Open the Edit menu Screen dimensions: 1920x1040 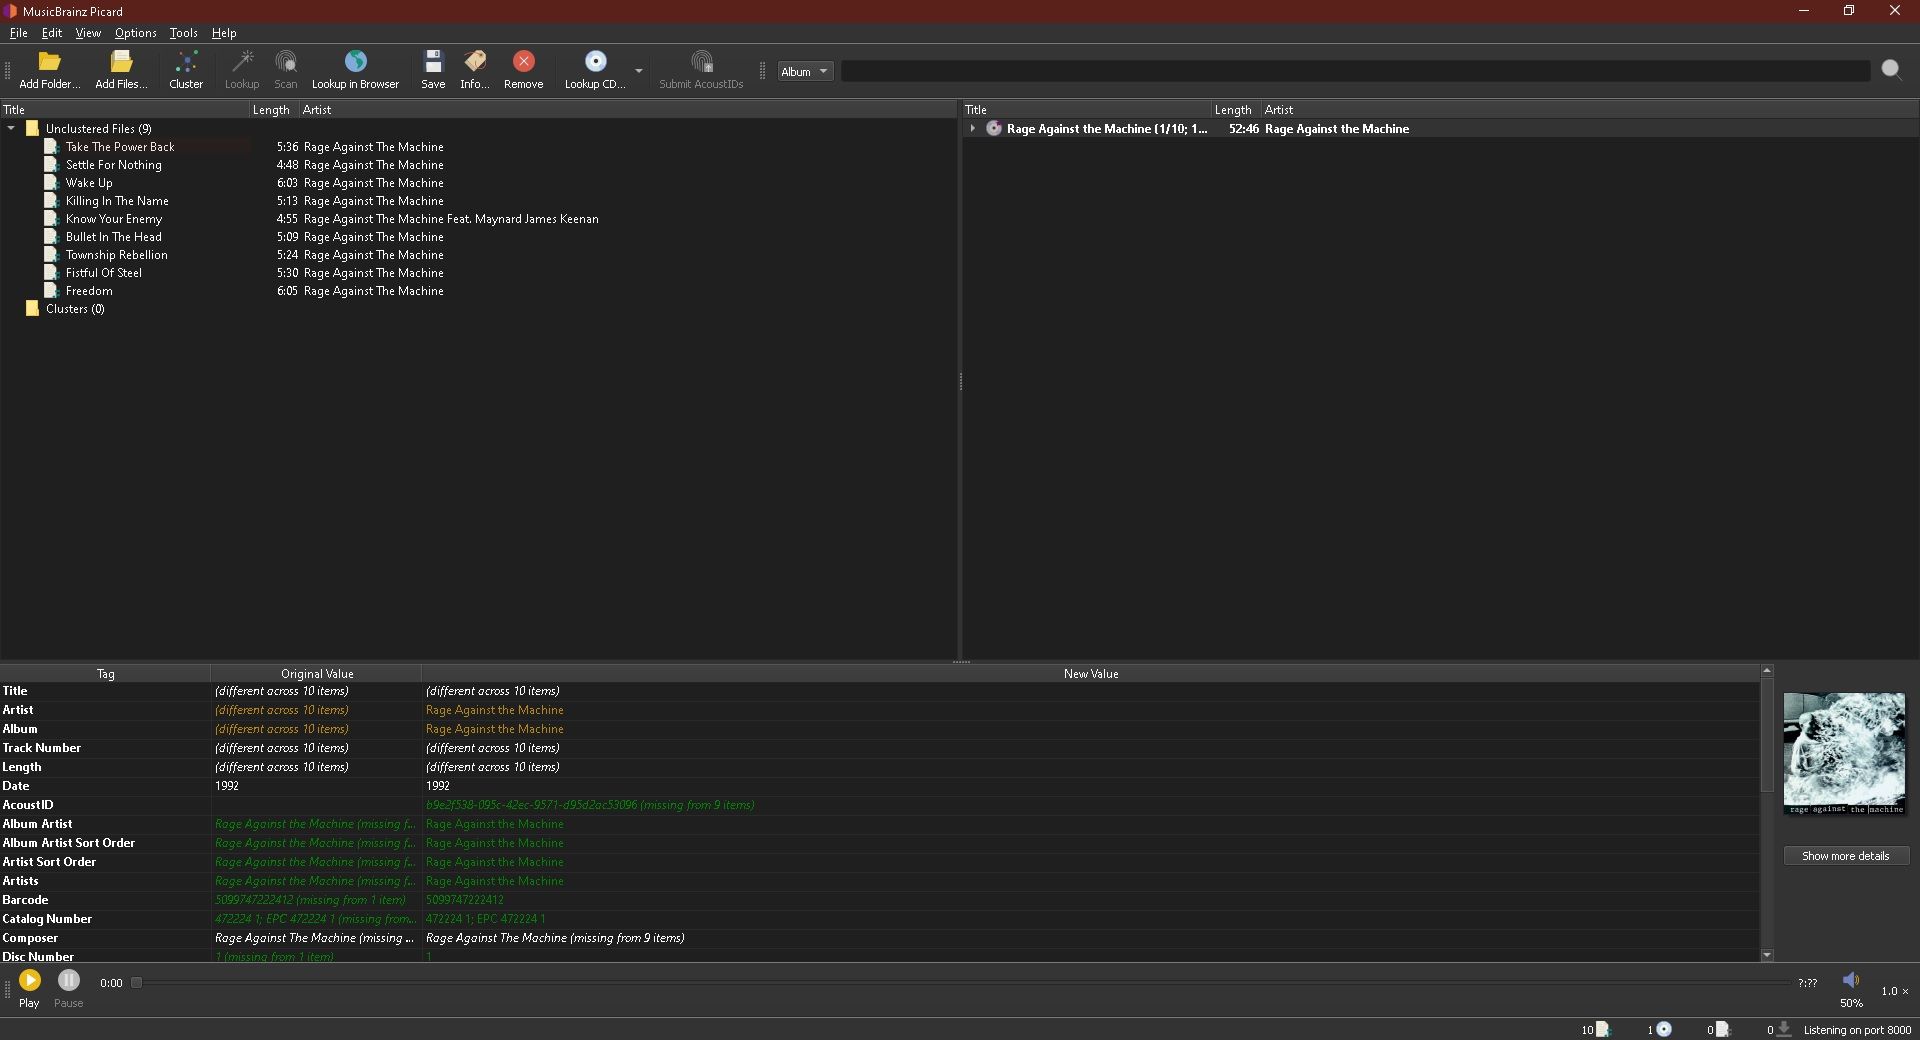(x=52, y=33)
